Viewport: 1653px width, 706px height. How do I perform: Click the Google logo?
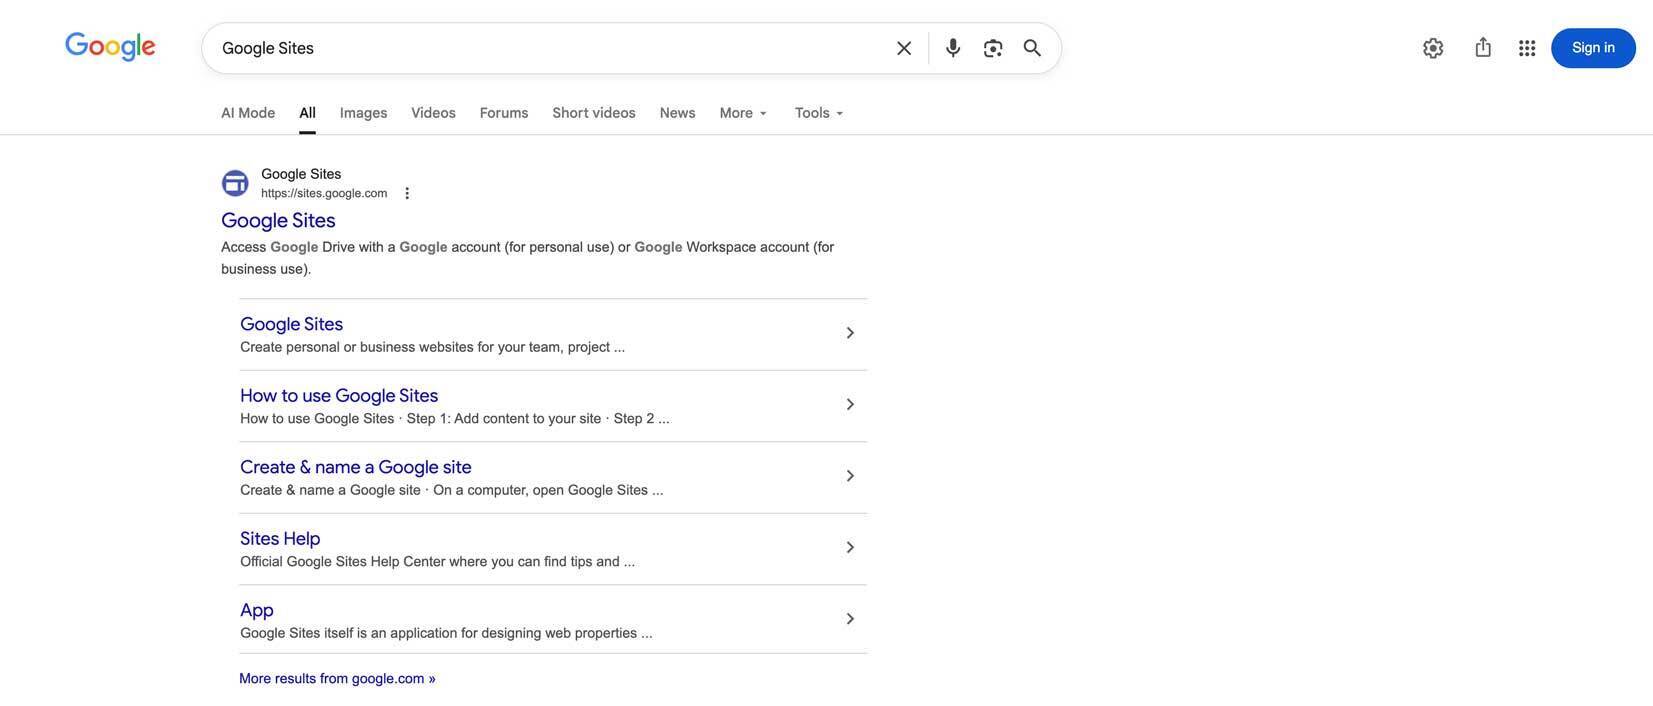[110, 47]
